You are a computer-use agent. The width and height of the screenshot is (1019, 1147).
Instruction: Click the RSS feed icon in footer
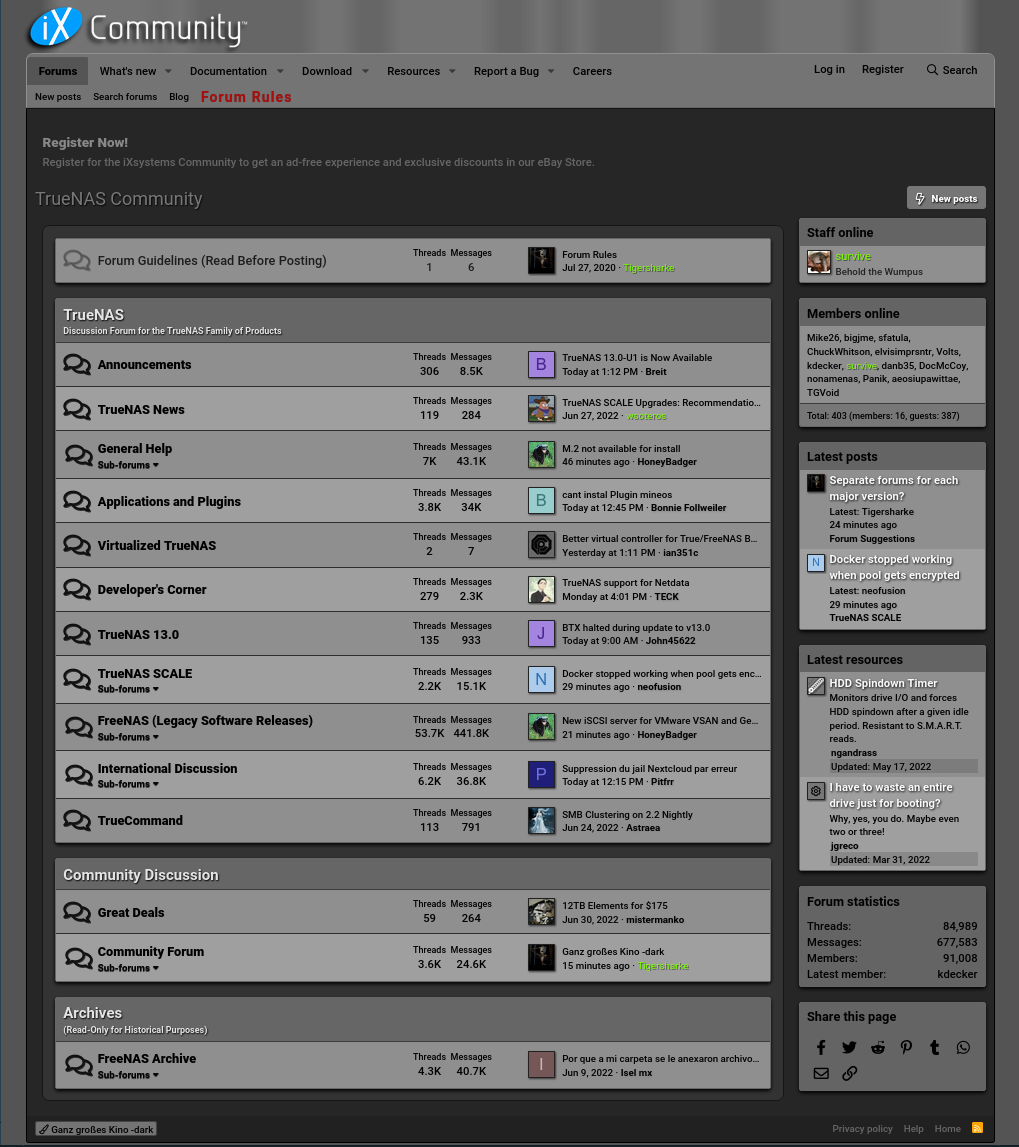coord(977,1128)
